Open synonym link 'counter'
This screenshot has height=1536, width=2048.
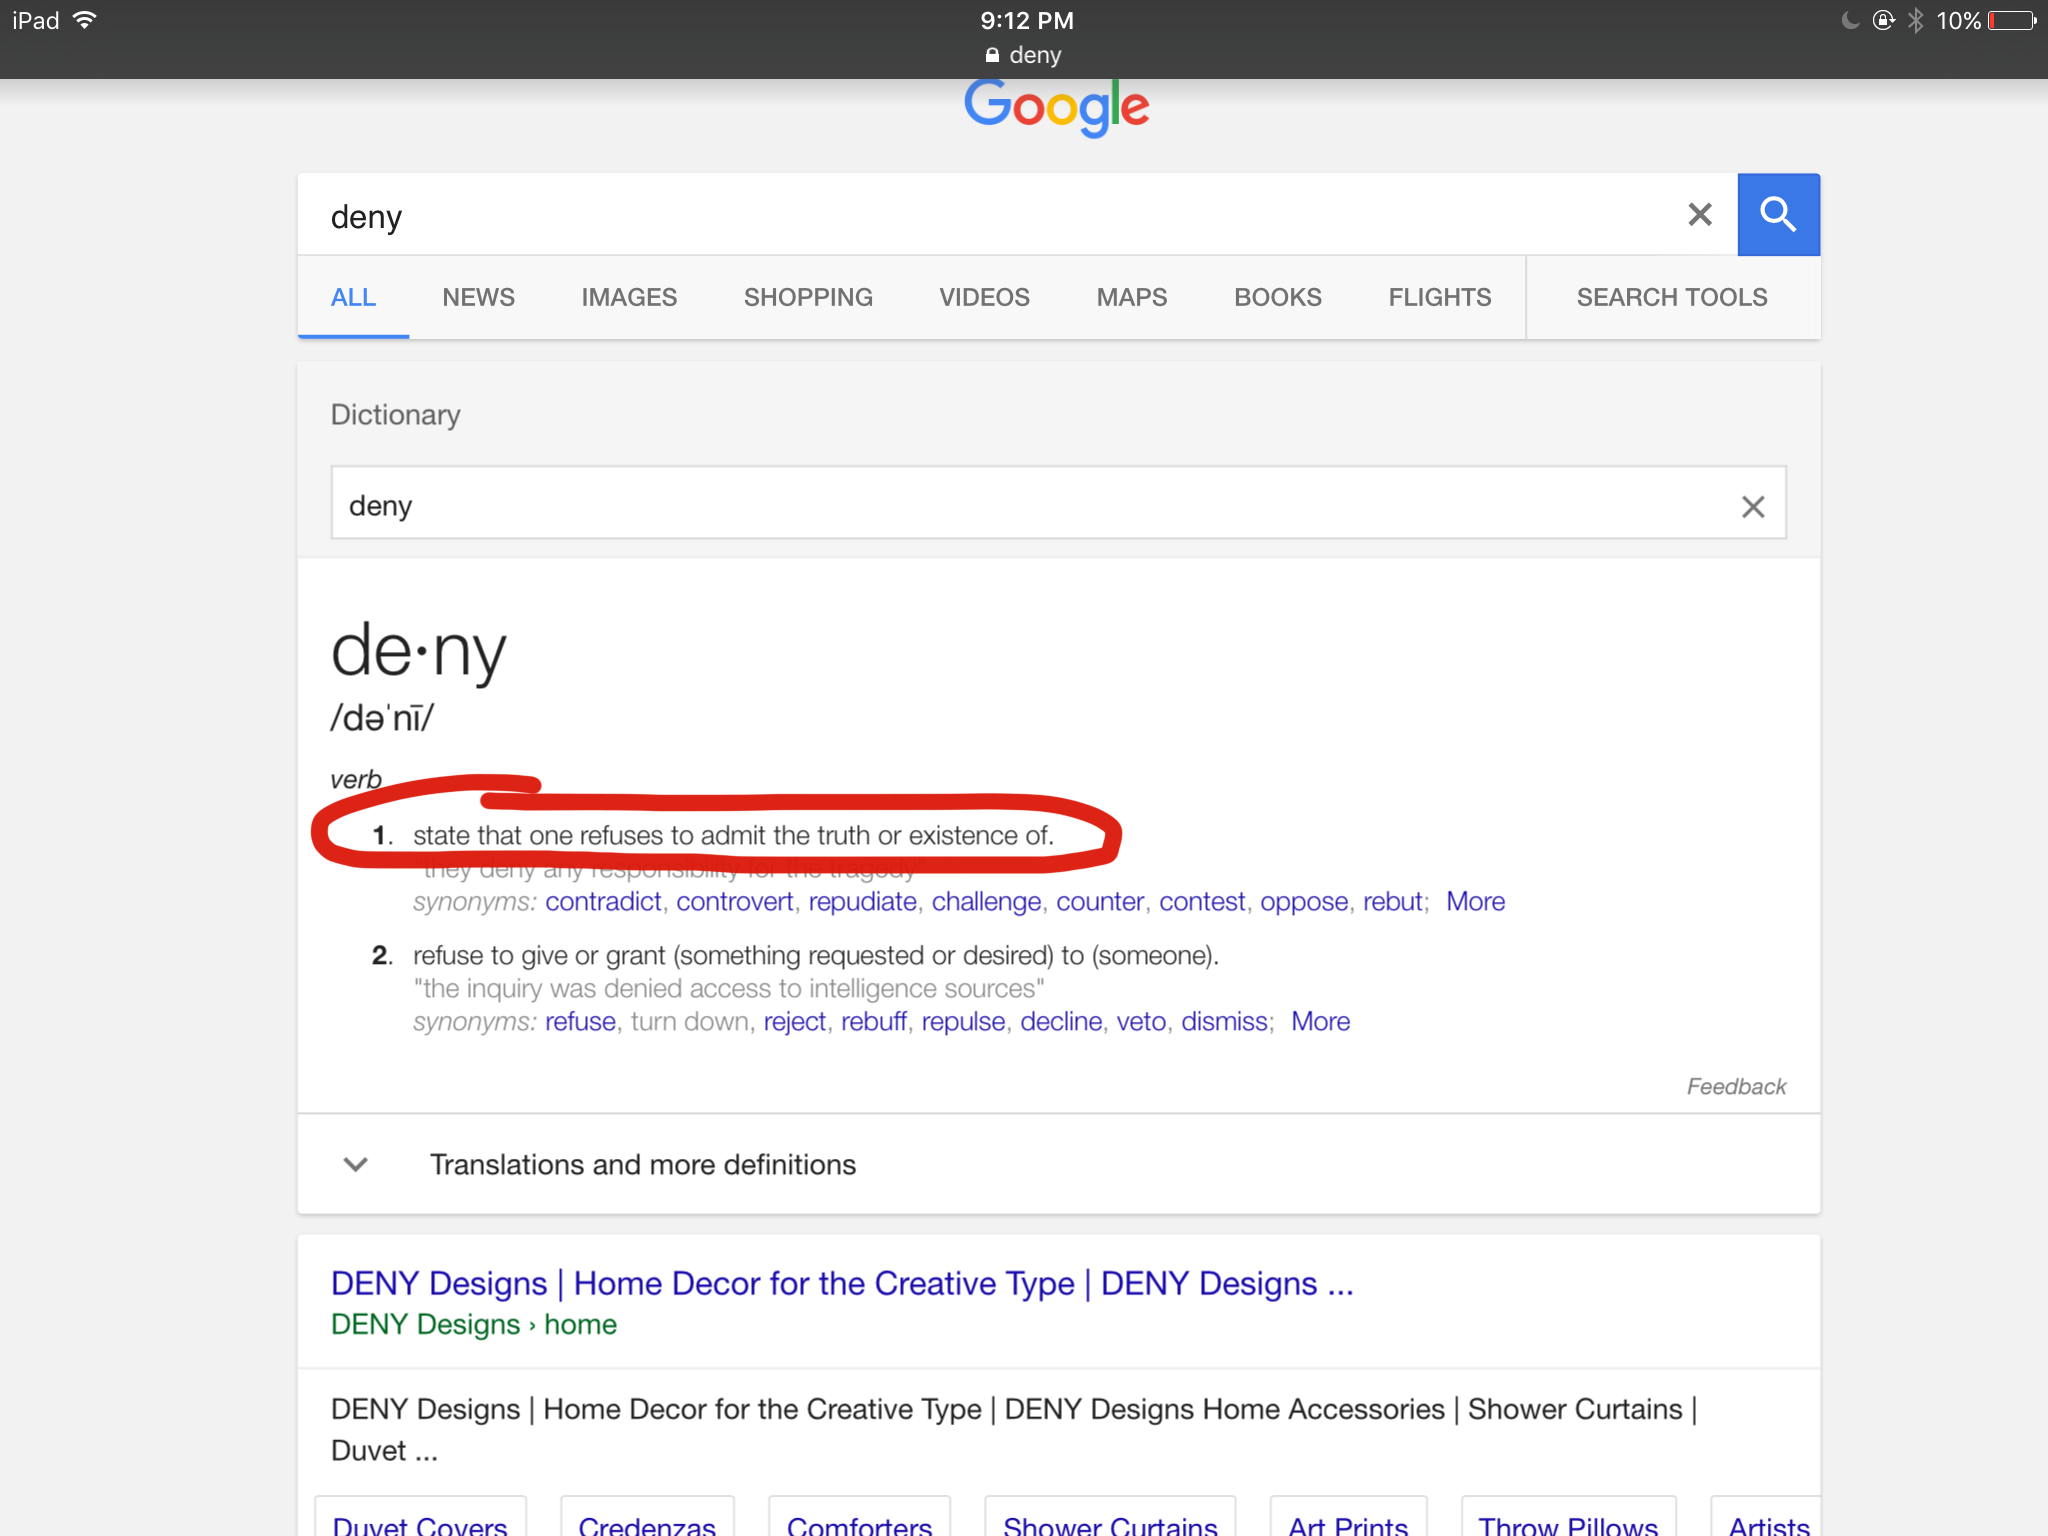tap(1100, 901)
